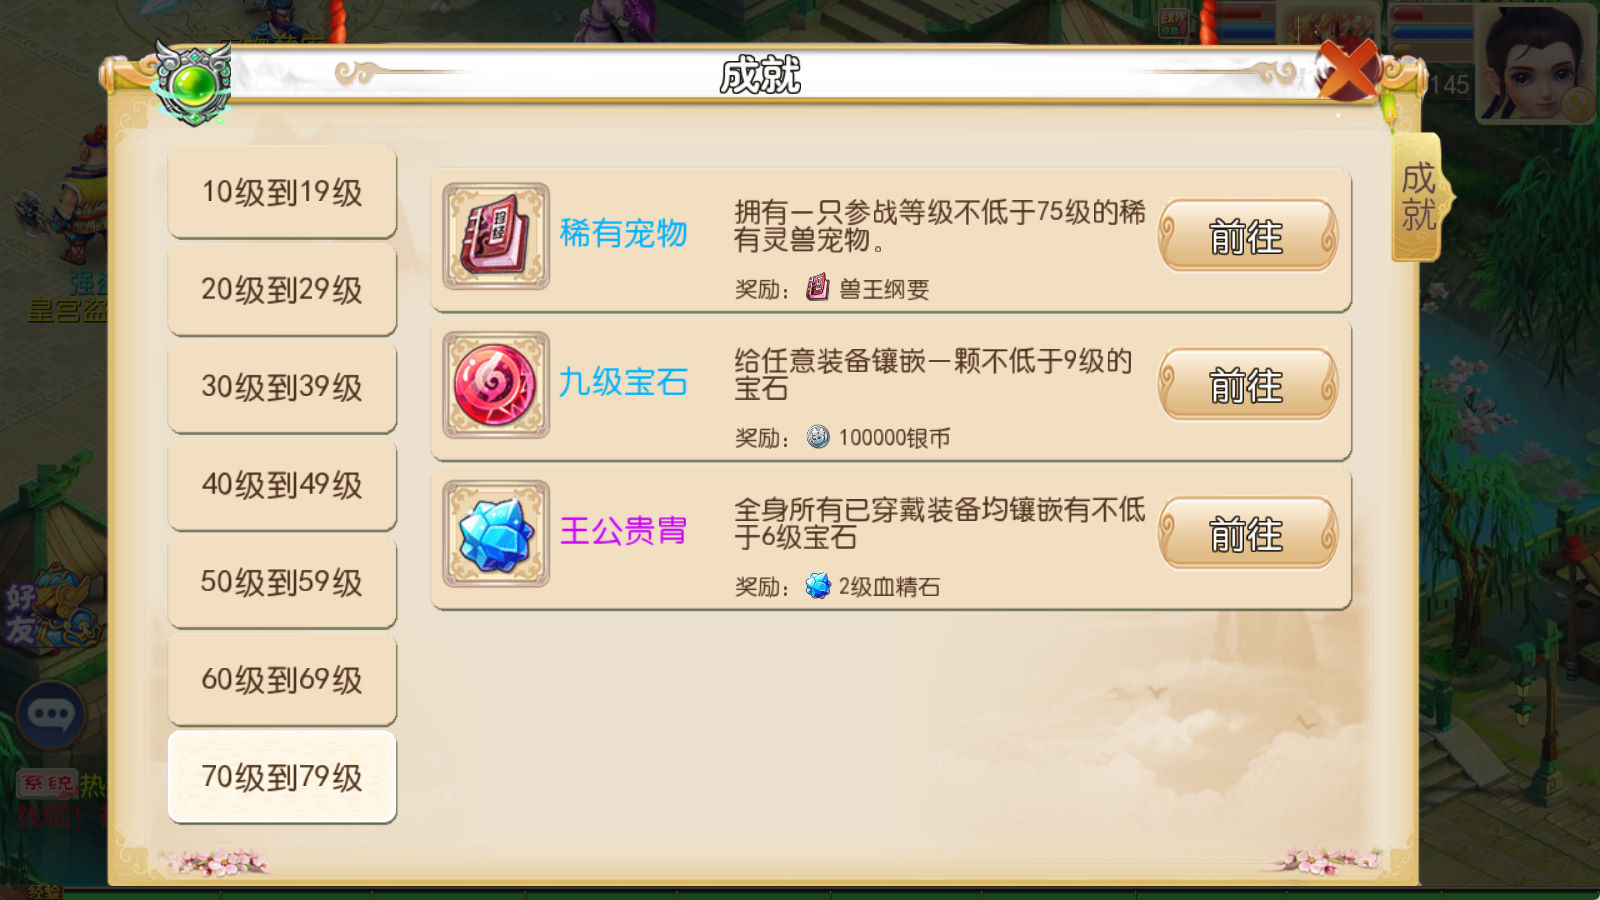1600x900 pixels.
Task: Click 前往 for the 九级宝石 achievement
Action: (1247, 385)
